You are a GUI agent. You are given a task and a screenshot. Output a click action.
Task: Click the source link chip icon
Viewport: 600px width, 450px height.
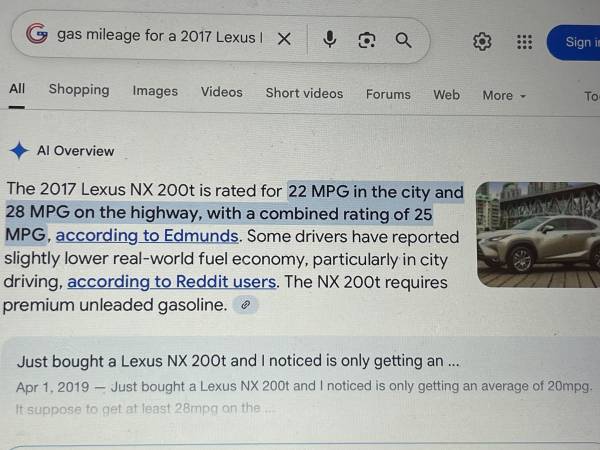coord(246,305)
